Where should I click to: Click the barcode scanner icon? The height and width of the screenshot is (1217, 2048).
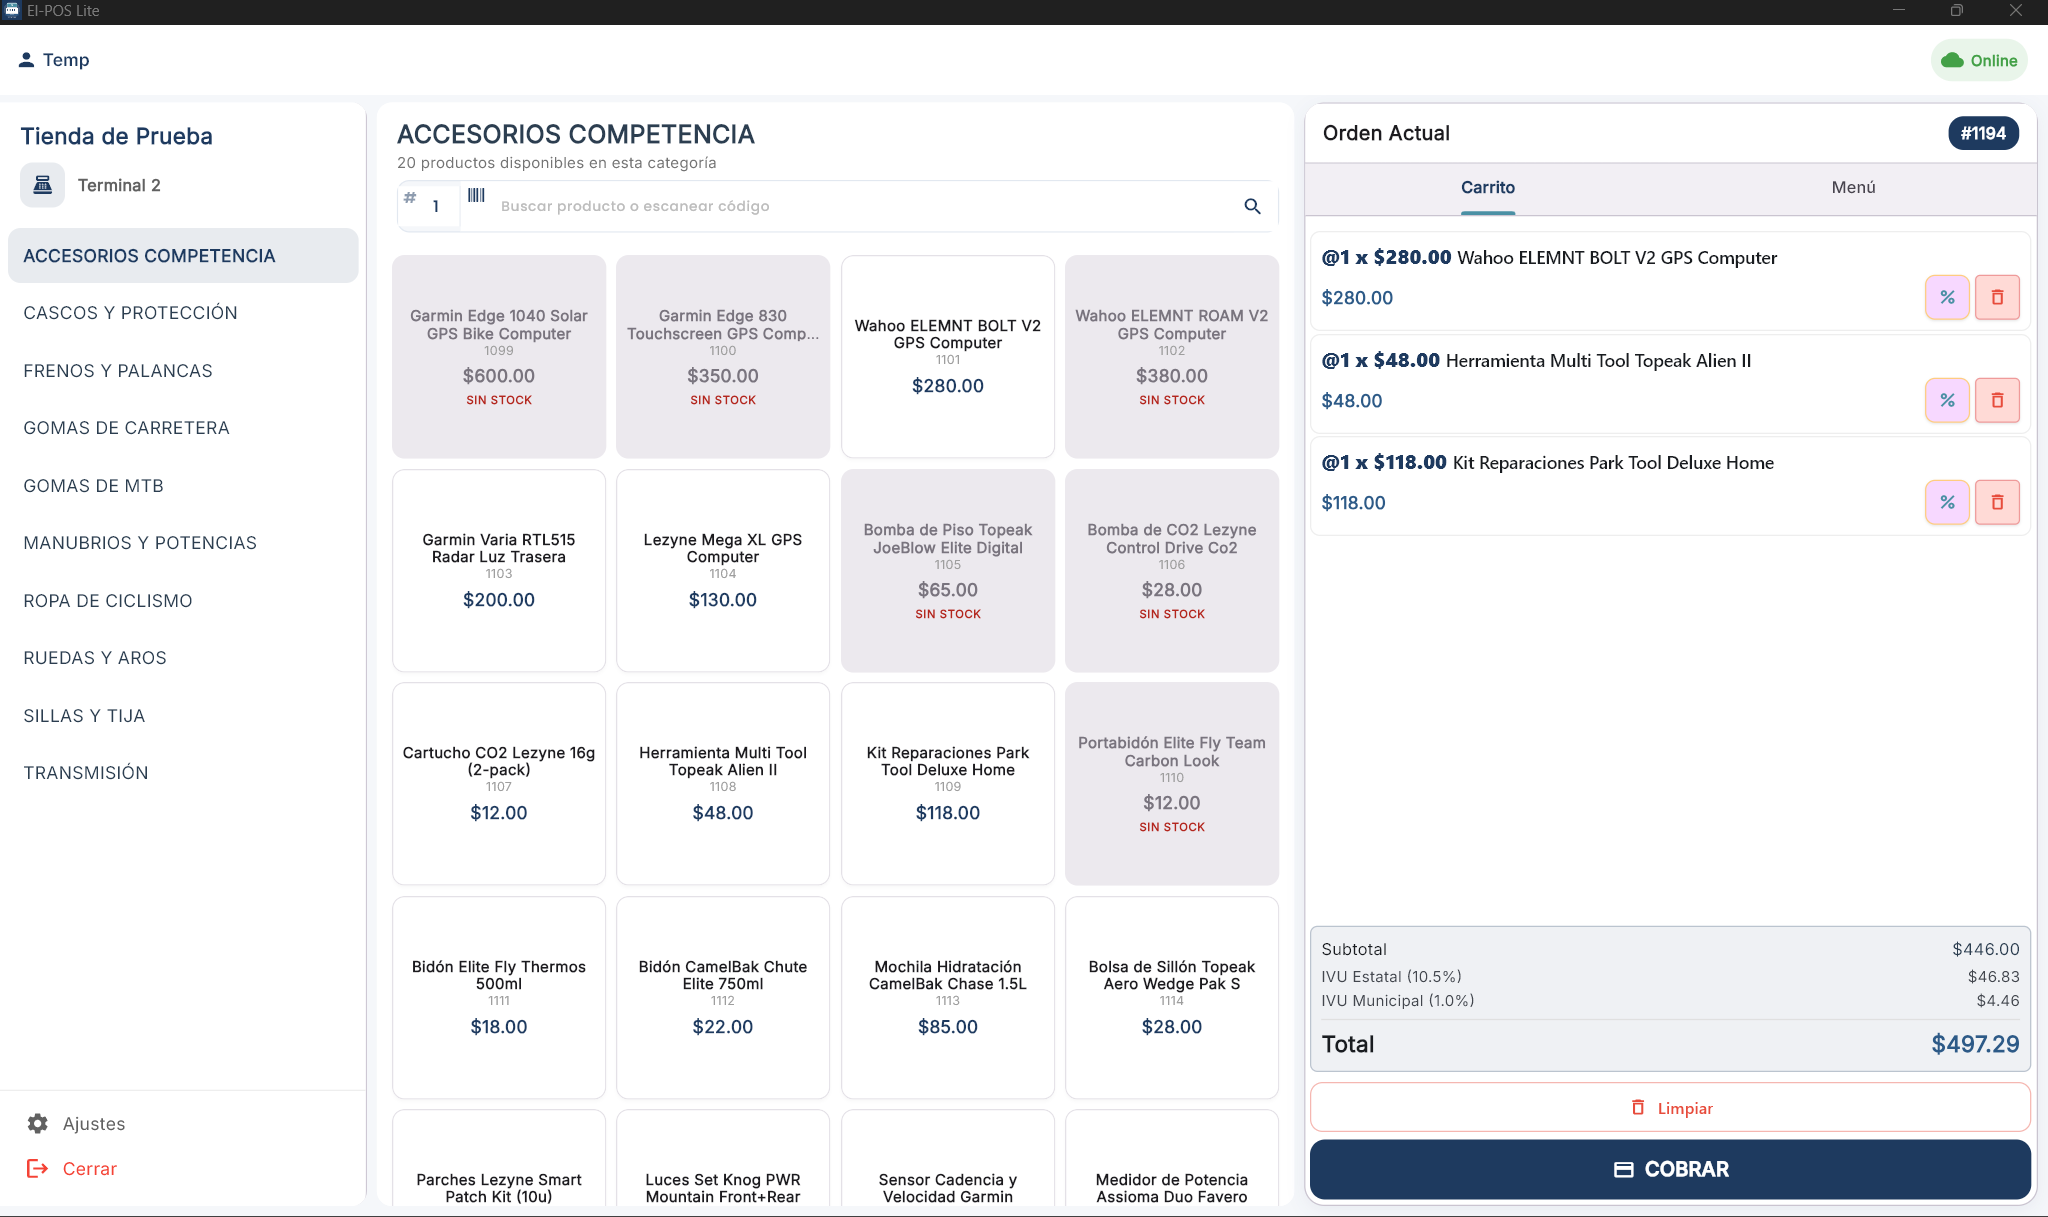point(477,196)
